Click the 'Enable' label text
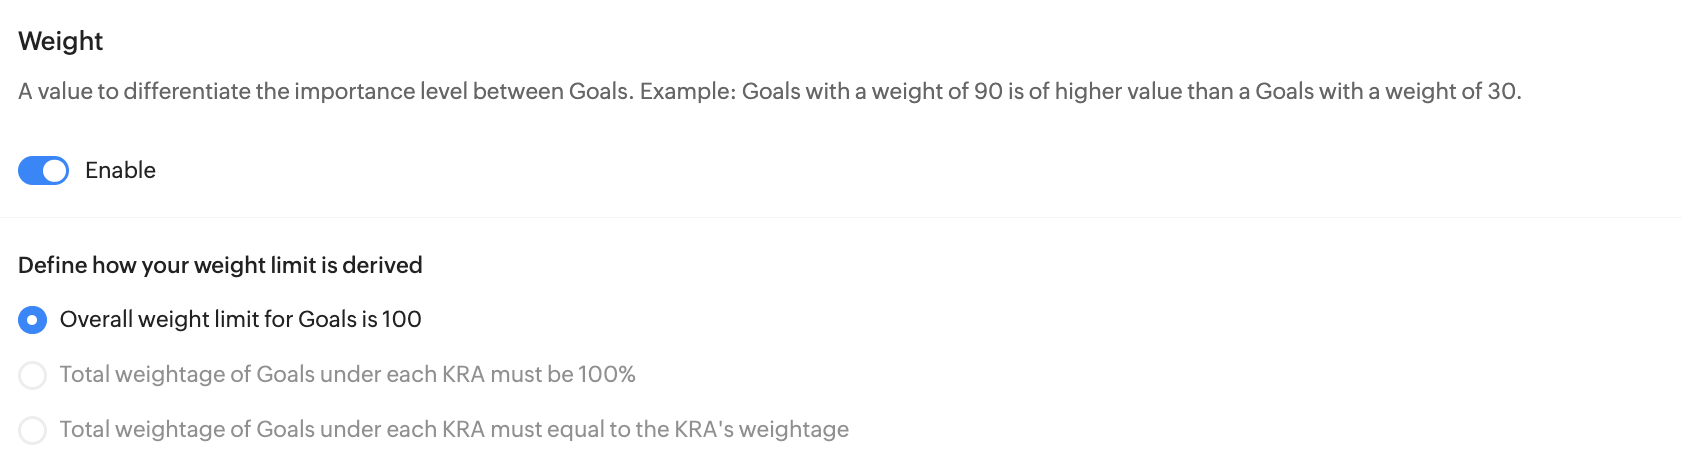 (x=120, y=171)
